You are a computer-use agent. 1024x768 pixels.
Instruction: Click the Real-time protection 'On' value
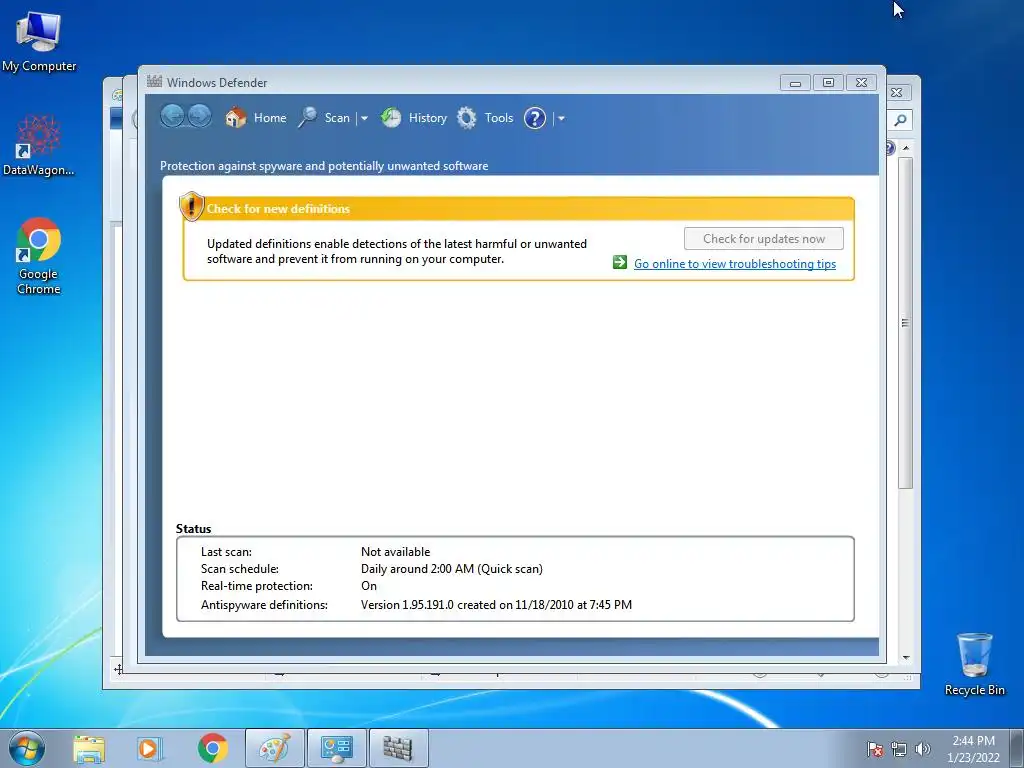368,586
